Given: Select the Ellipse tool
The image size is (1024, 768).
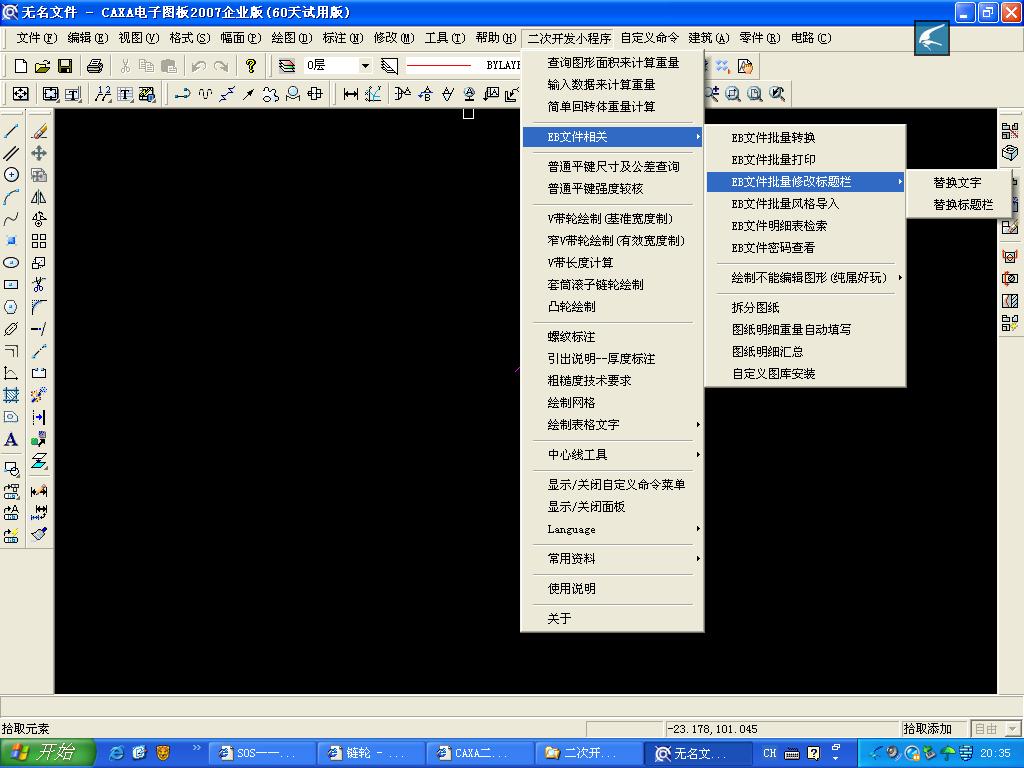Looking at the screenshot, I should coord(11,263).
